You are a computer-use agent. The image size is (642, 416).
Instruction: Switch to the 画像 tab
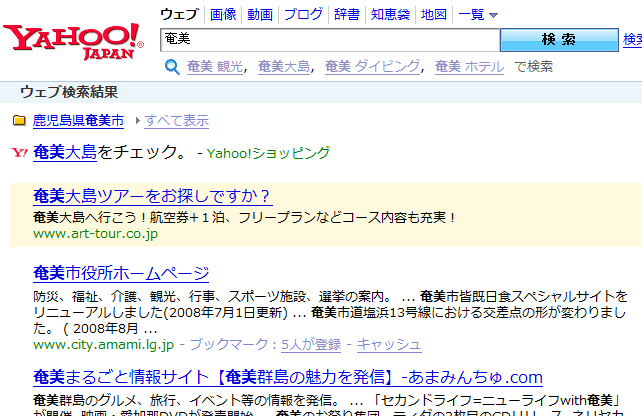pos(223,14)
